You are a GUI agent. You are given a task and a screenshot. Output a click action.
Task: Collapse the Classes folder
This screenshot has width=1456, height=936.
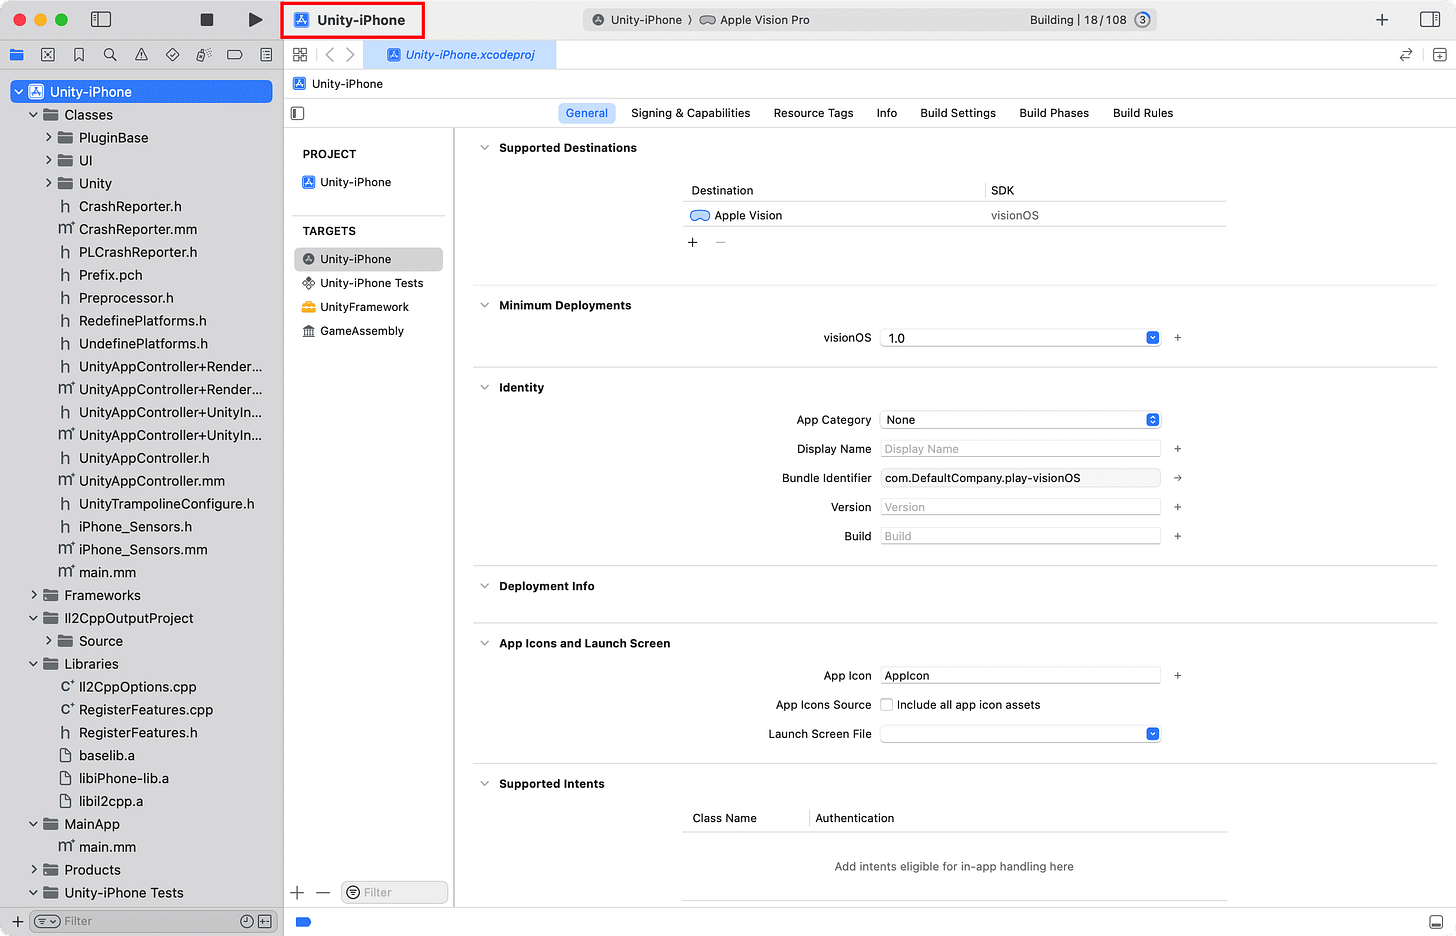(x=33, y=115)
